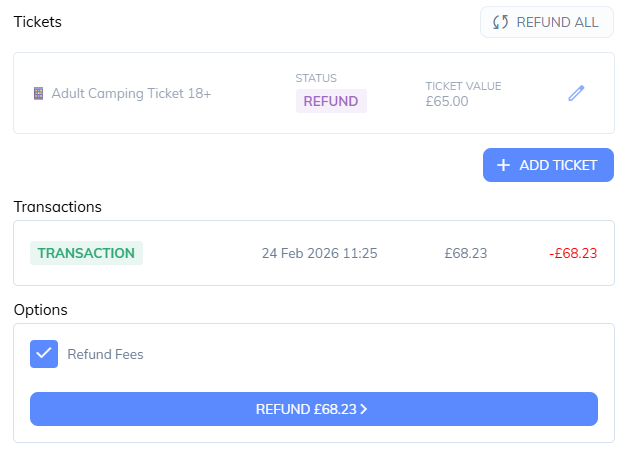Image resolution: width=626 pixels, height=456 pixels.
Task: Click the £68.23 transaction amount
Action: click(466, 253)
